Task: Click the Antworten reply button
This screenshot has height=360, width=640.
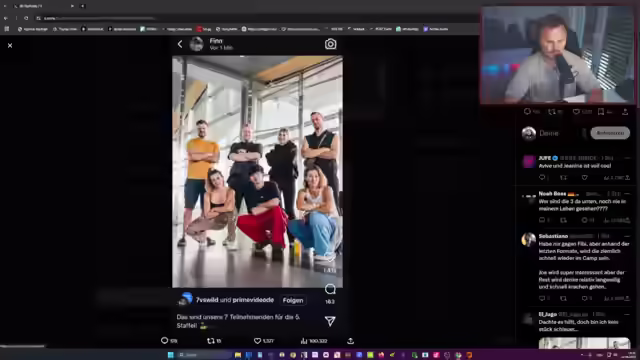Action: pos(610,133)
